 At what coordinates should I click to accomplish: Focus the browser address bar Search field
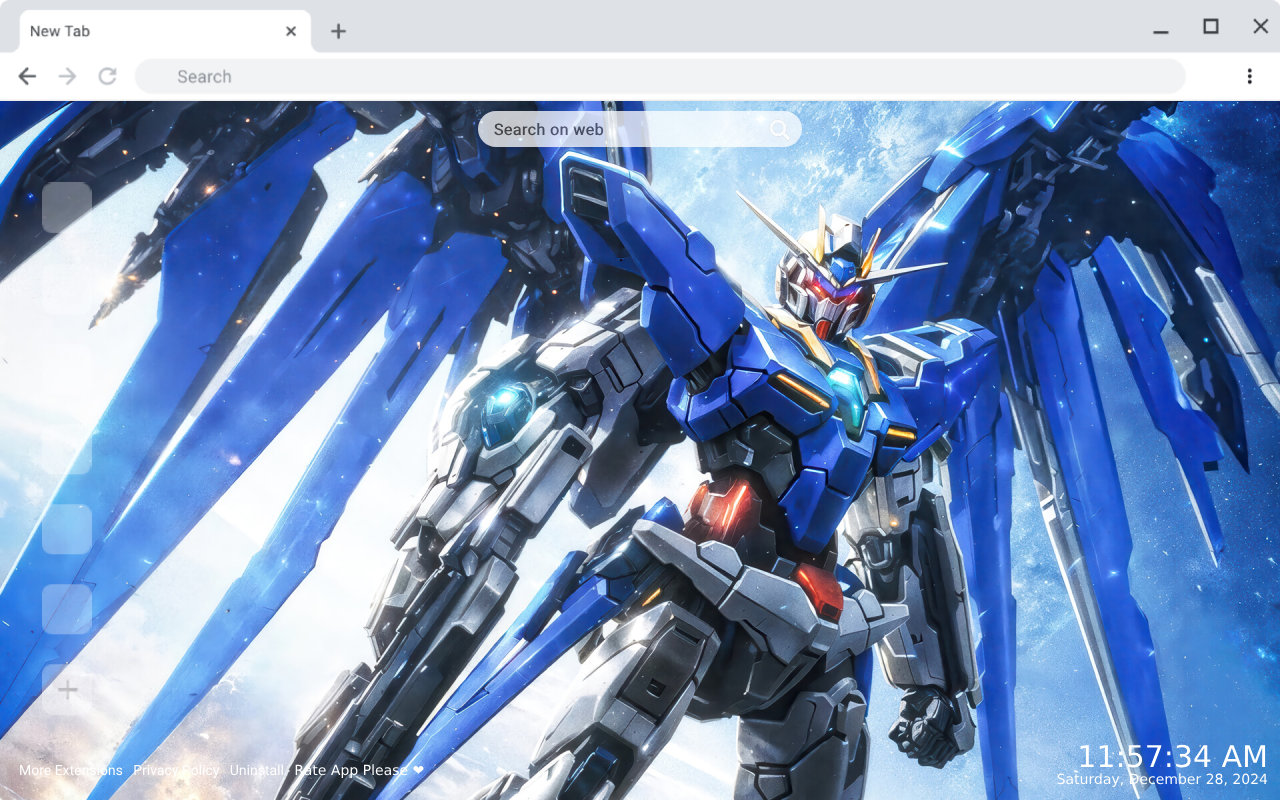660,76
